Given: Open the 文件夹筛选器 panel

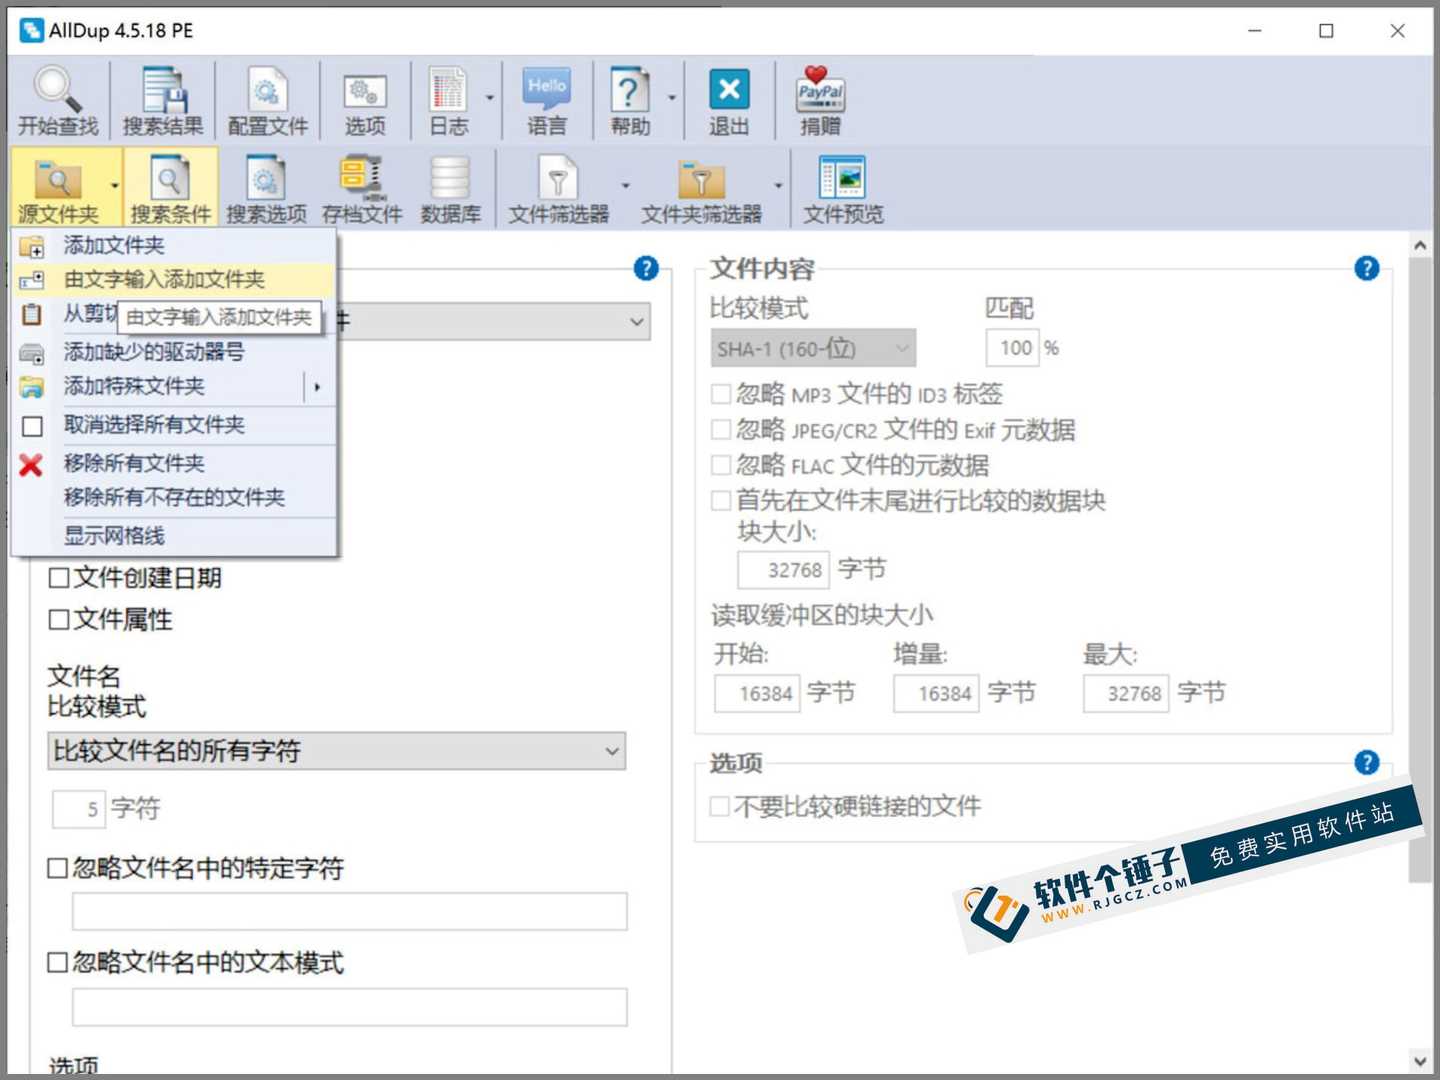Looking at the screenshot, I should coord(701,187).
